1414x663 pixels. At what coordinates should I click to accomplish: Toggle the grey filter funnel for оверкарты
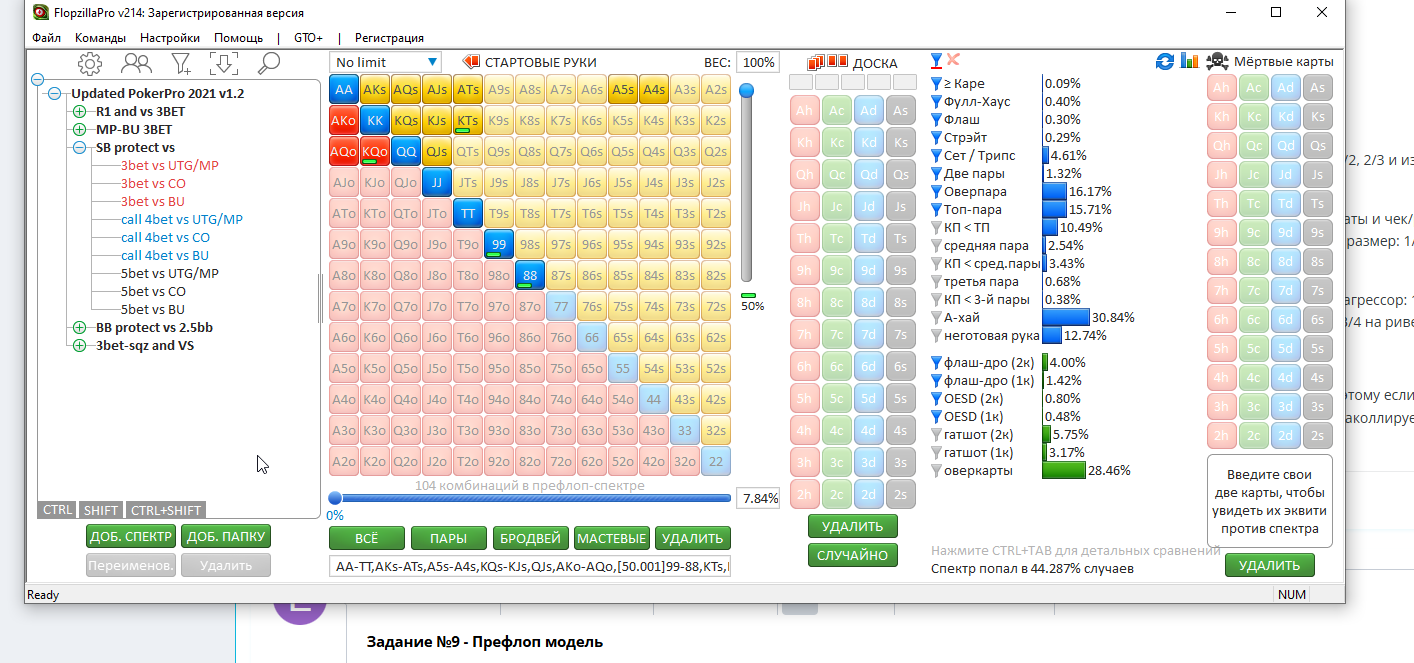pos(937,471)
